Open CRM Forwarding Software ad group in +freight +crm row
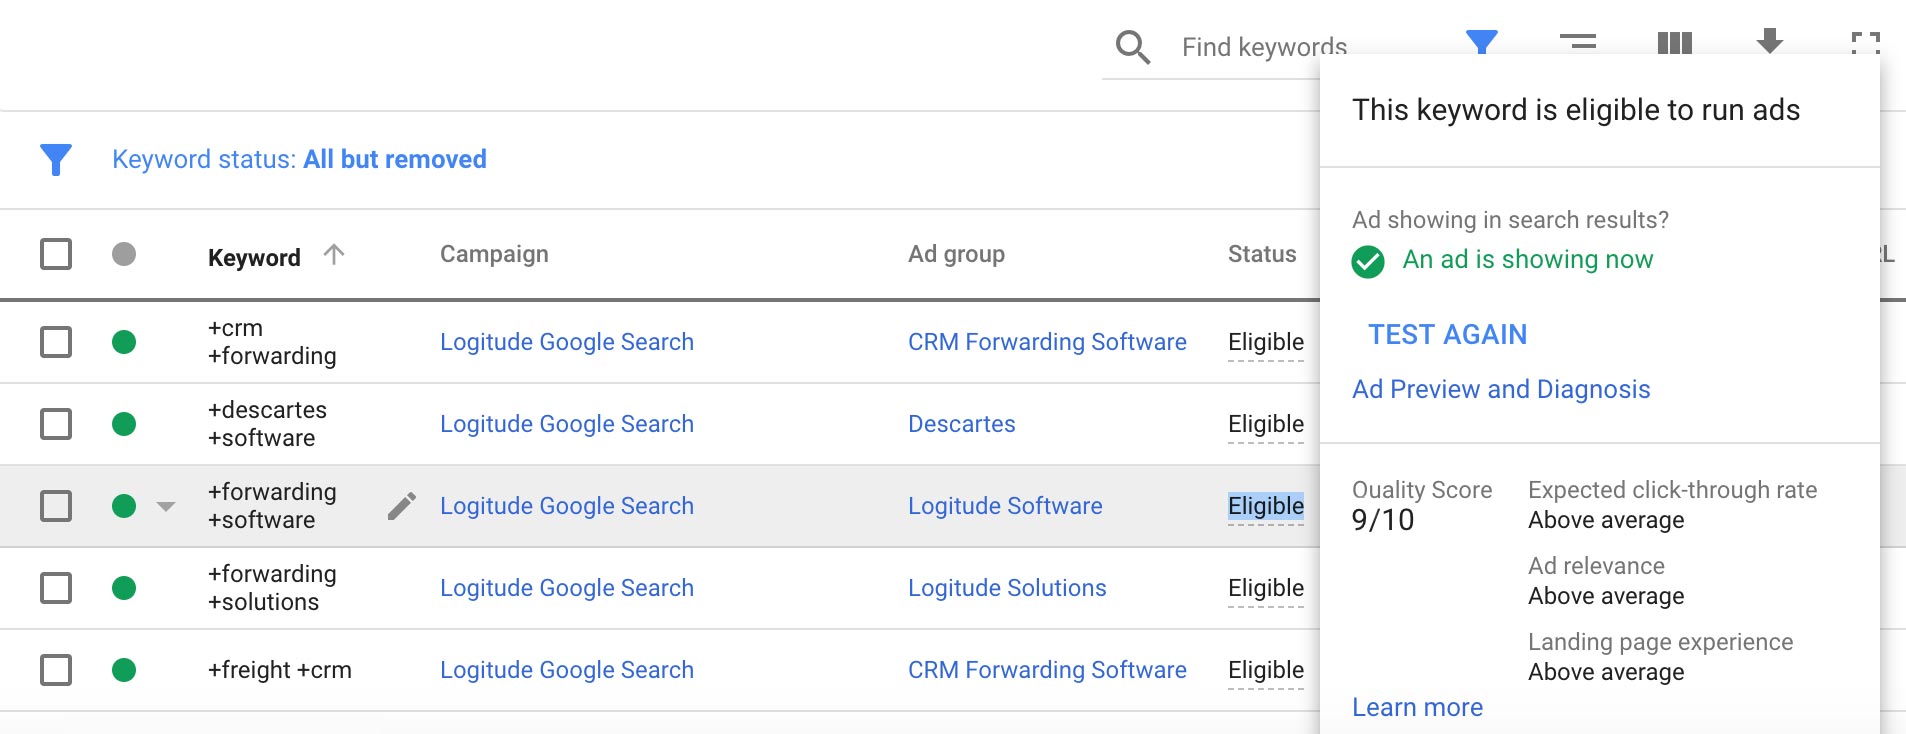This screenshot has width=1906, height=734. (x=1047, y=670)
